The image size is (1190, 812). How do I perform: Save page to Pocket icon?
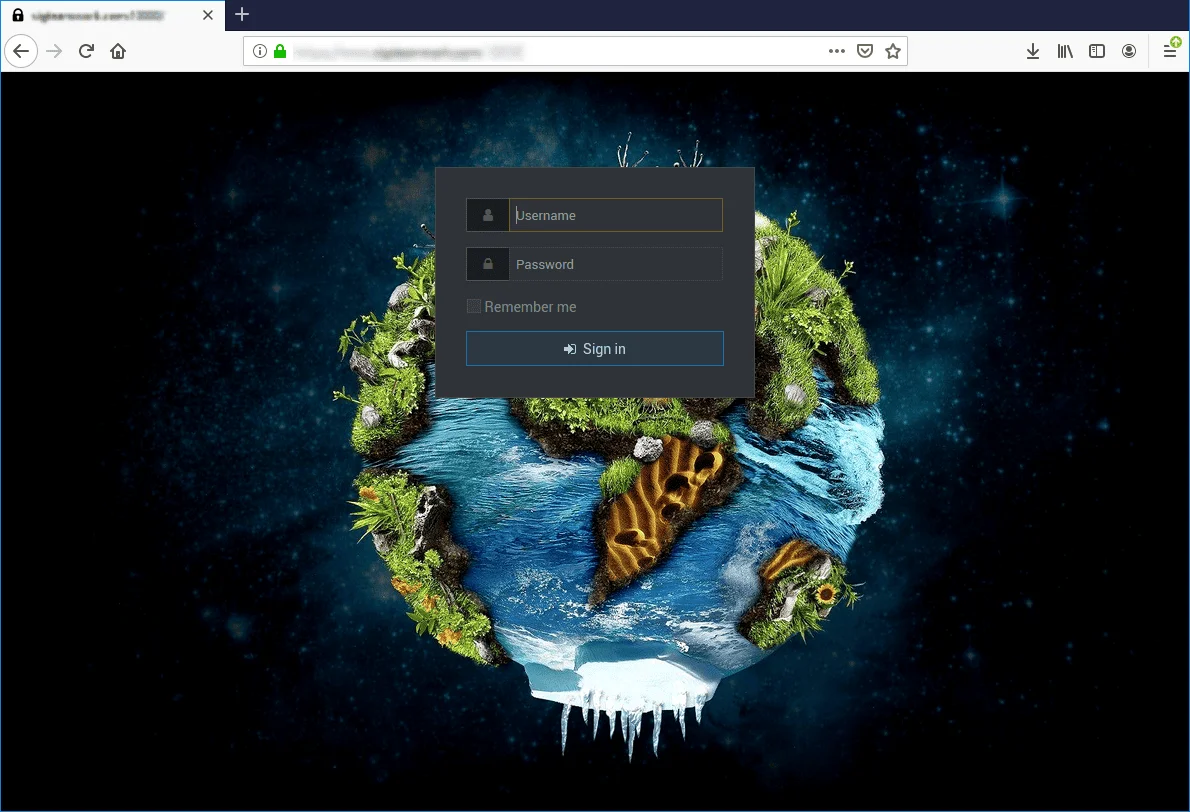click(864, 51)
